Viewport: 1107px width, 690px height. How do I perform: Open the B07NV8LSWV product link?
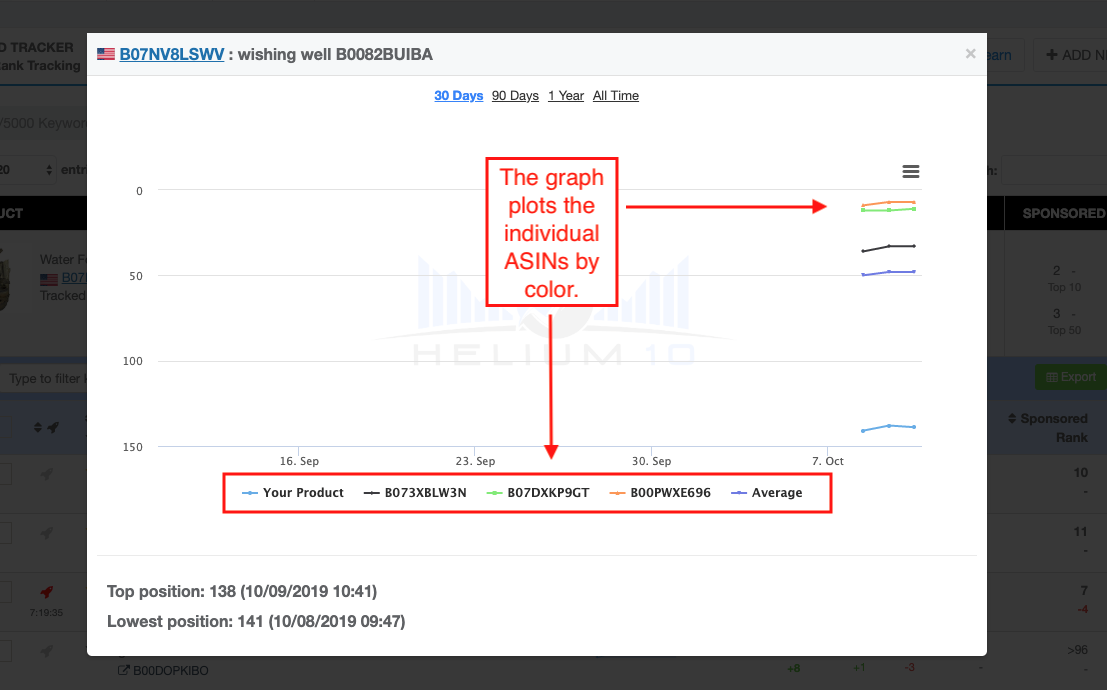tap(171, 54)
